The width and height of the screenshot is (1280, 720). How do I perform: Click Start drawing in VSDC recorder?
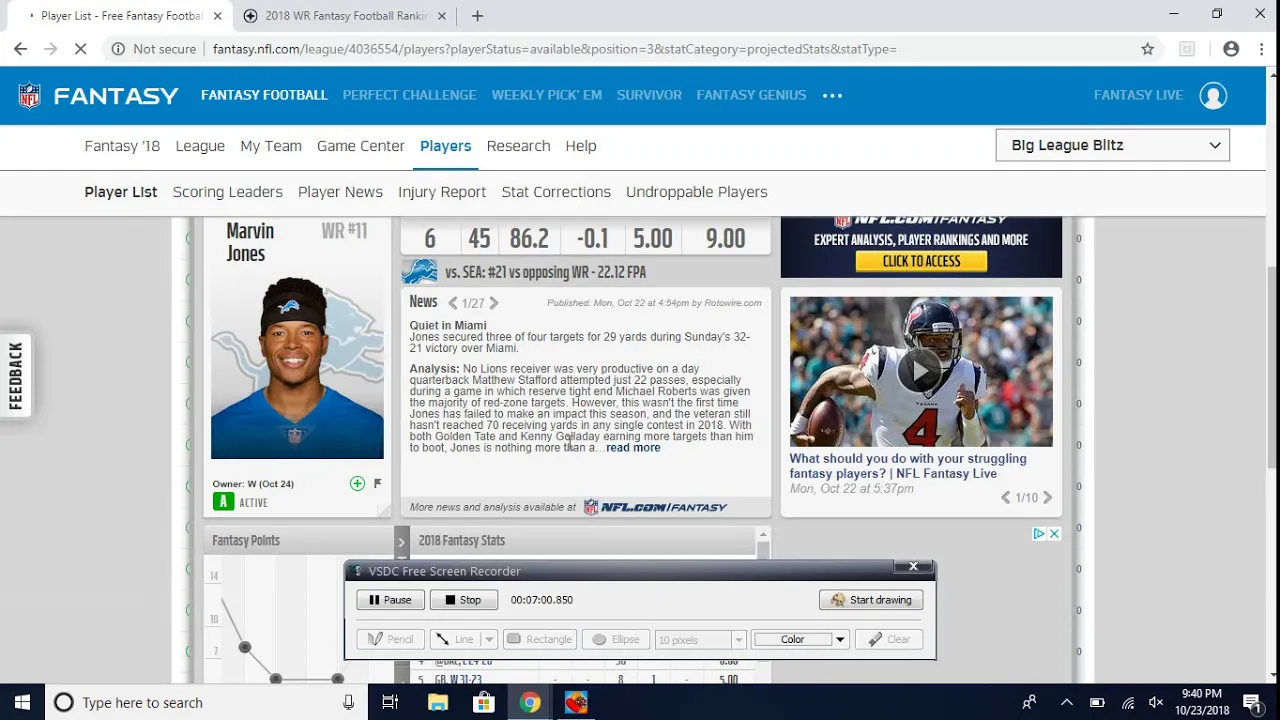pos(871,600)
